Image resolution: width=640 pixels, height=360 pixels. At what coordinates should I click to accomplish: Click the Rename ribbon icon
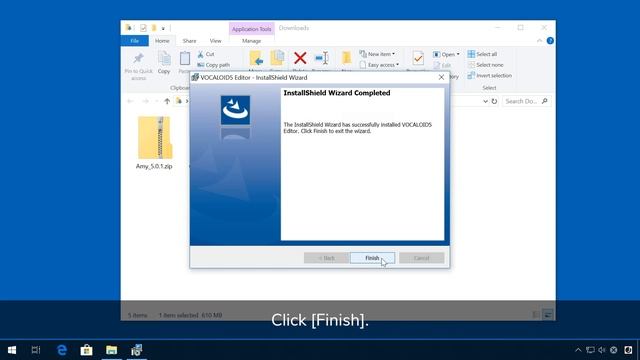point(322,58)
